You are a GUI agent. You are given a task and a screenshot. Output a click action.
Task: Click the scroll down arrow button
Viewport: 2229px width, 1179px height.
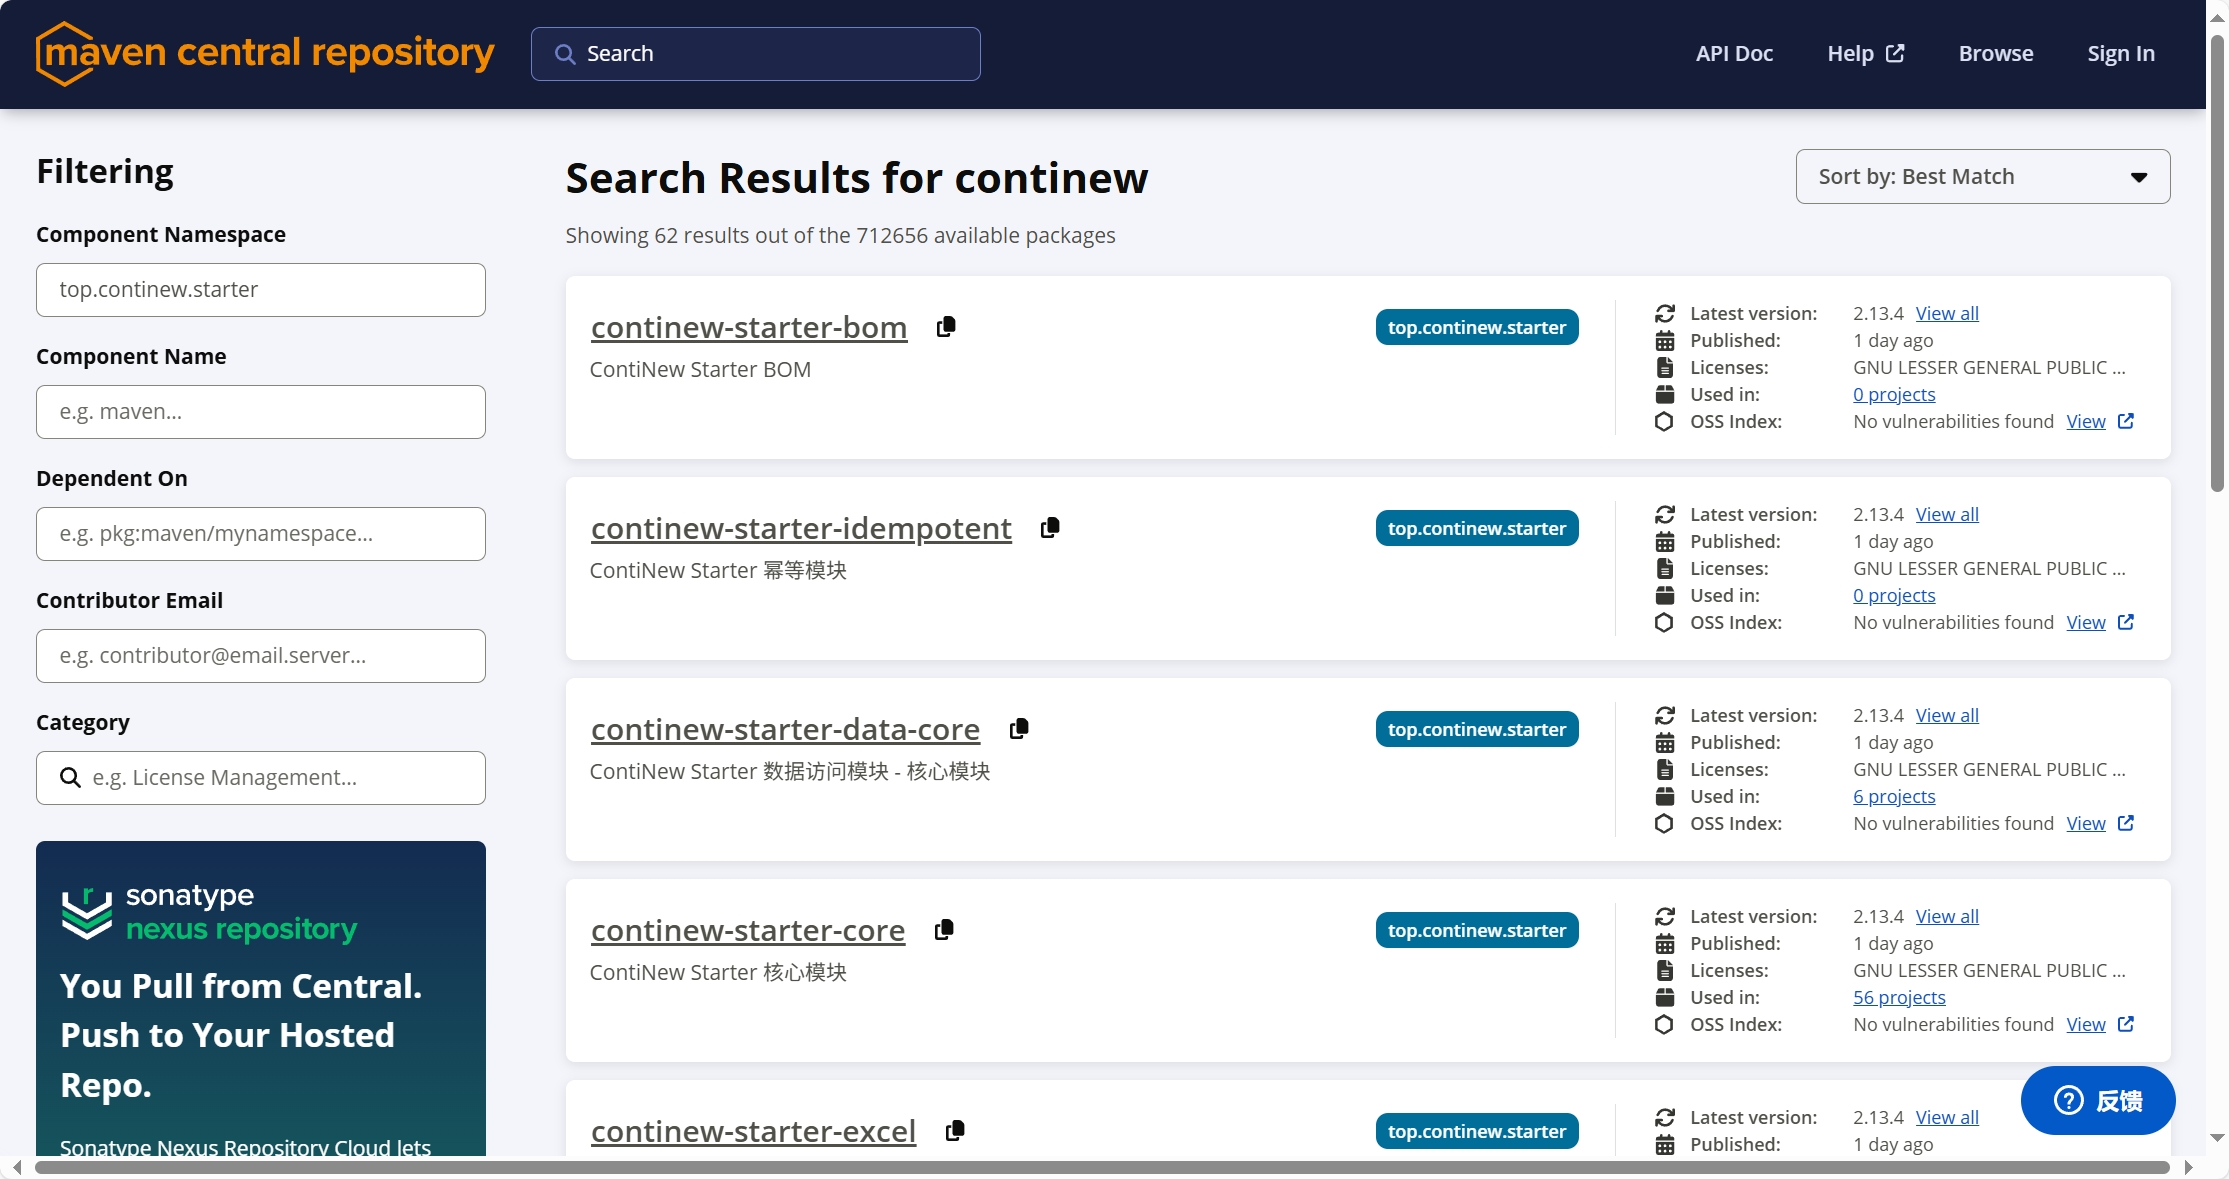pos(2217,1138)
